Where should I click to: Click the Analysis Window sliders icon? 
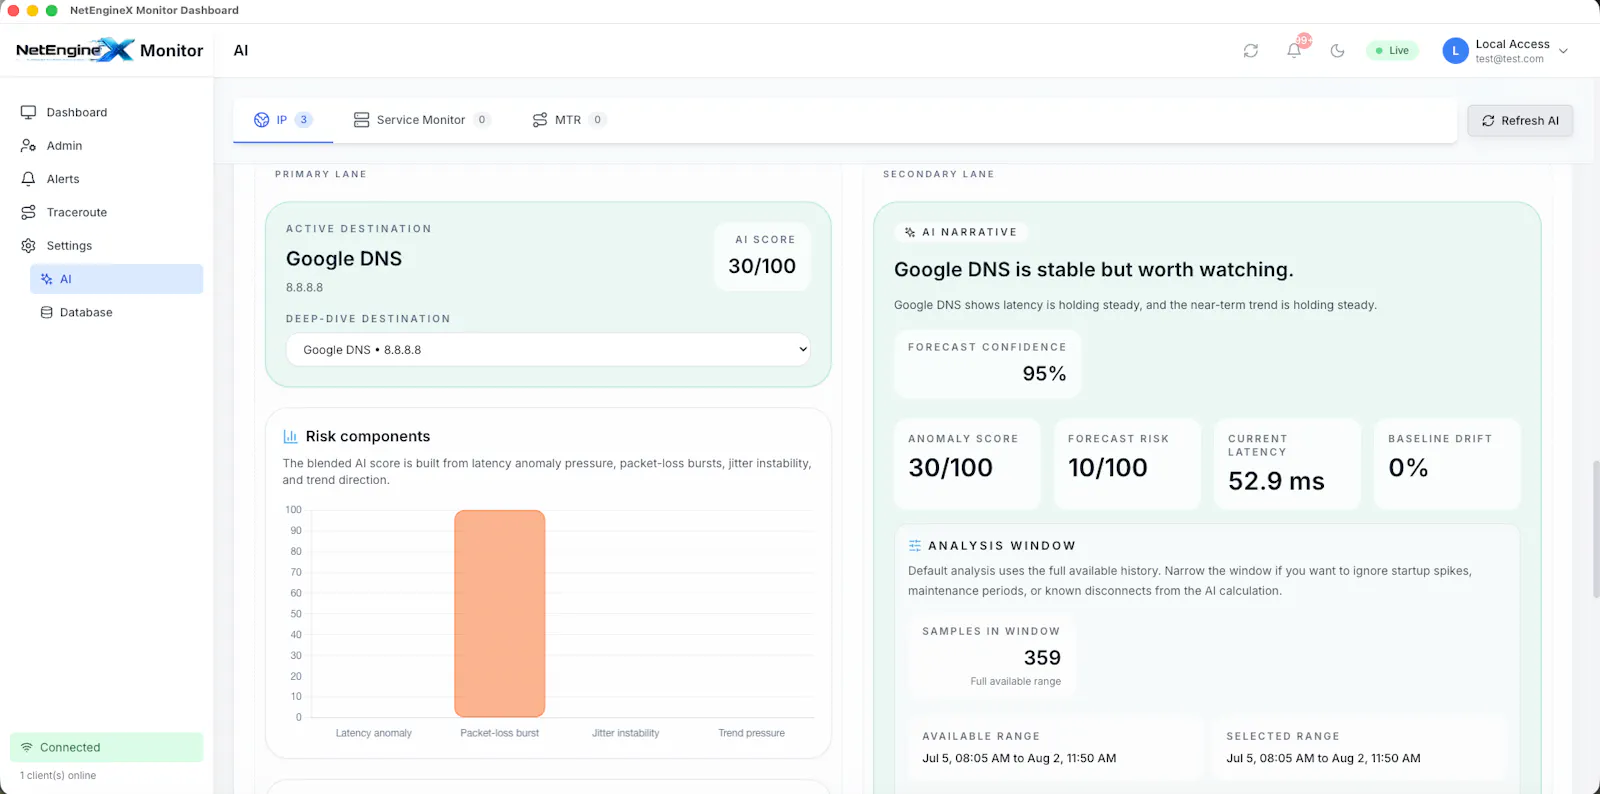point(915,546)
